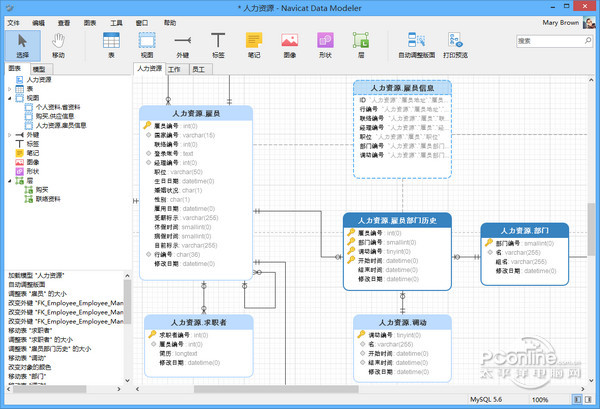Viewport: 600px width, 409px height.
Task: Select the 人力资源.雇员部门历史 table header
Action: (397, 220)
